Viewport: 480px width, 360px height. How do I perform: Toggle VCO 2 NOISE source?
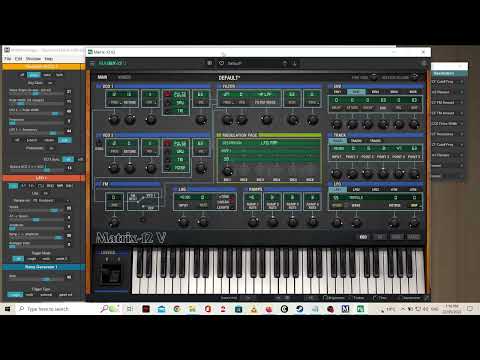coord(176,168)
